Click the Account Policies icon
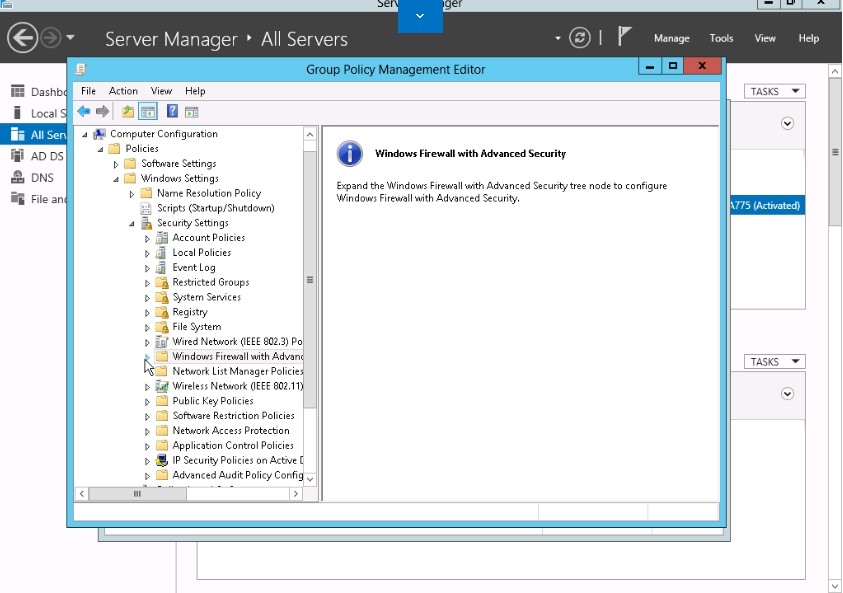 pyautogui.click(x=161, y=238)
